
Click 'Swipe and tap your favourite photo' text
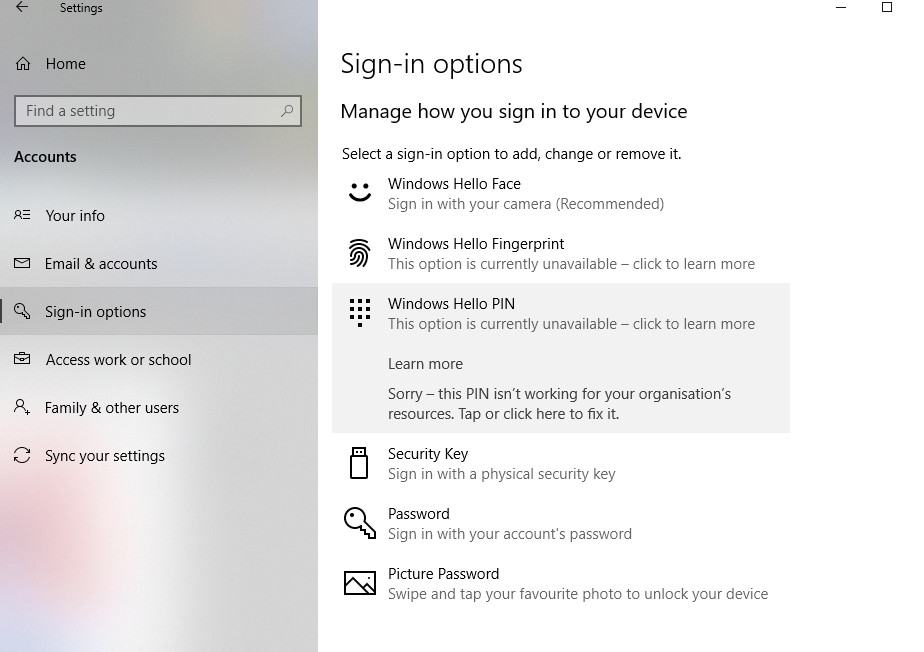(x=578, y=594)
